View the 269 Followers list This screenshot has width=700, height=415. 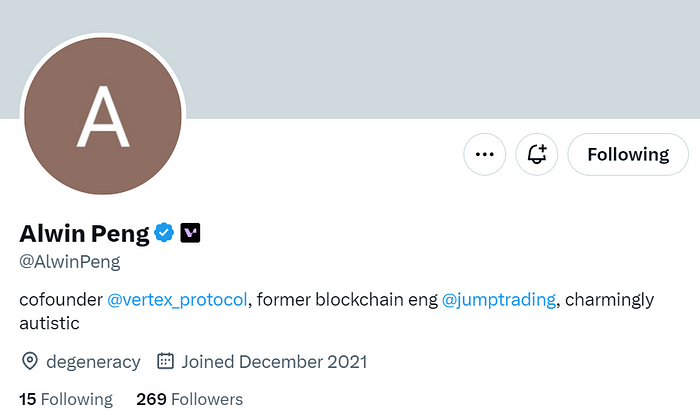click(189, 399)
